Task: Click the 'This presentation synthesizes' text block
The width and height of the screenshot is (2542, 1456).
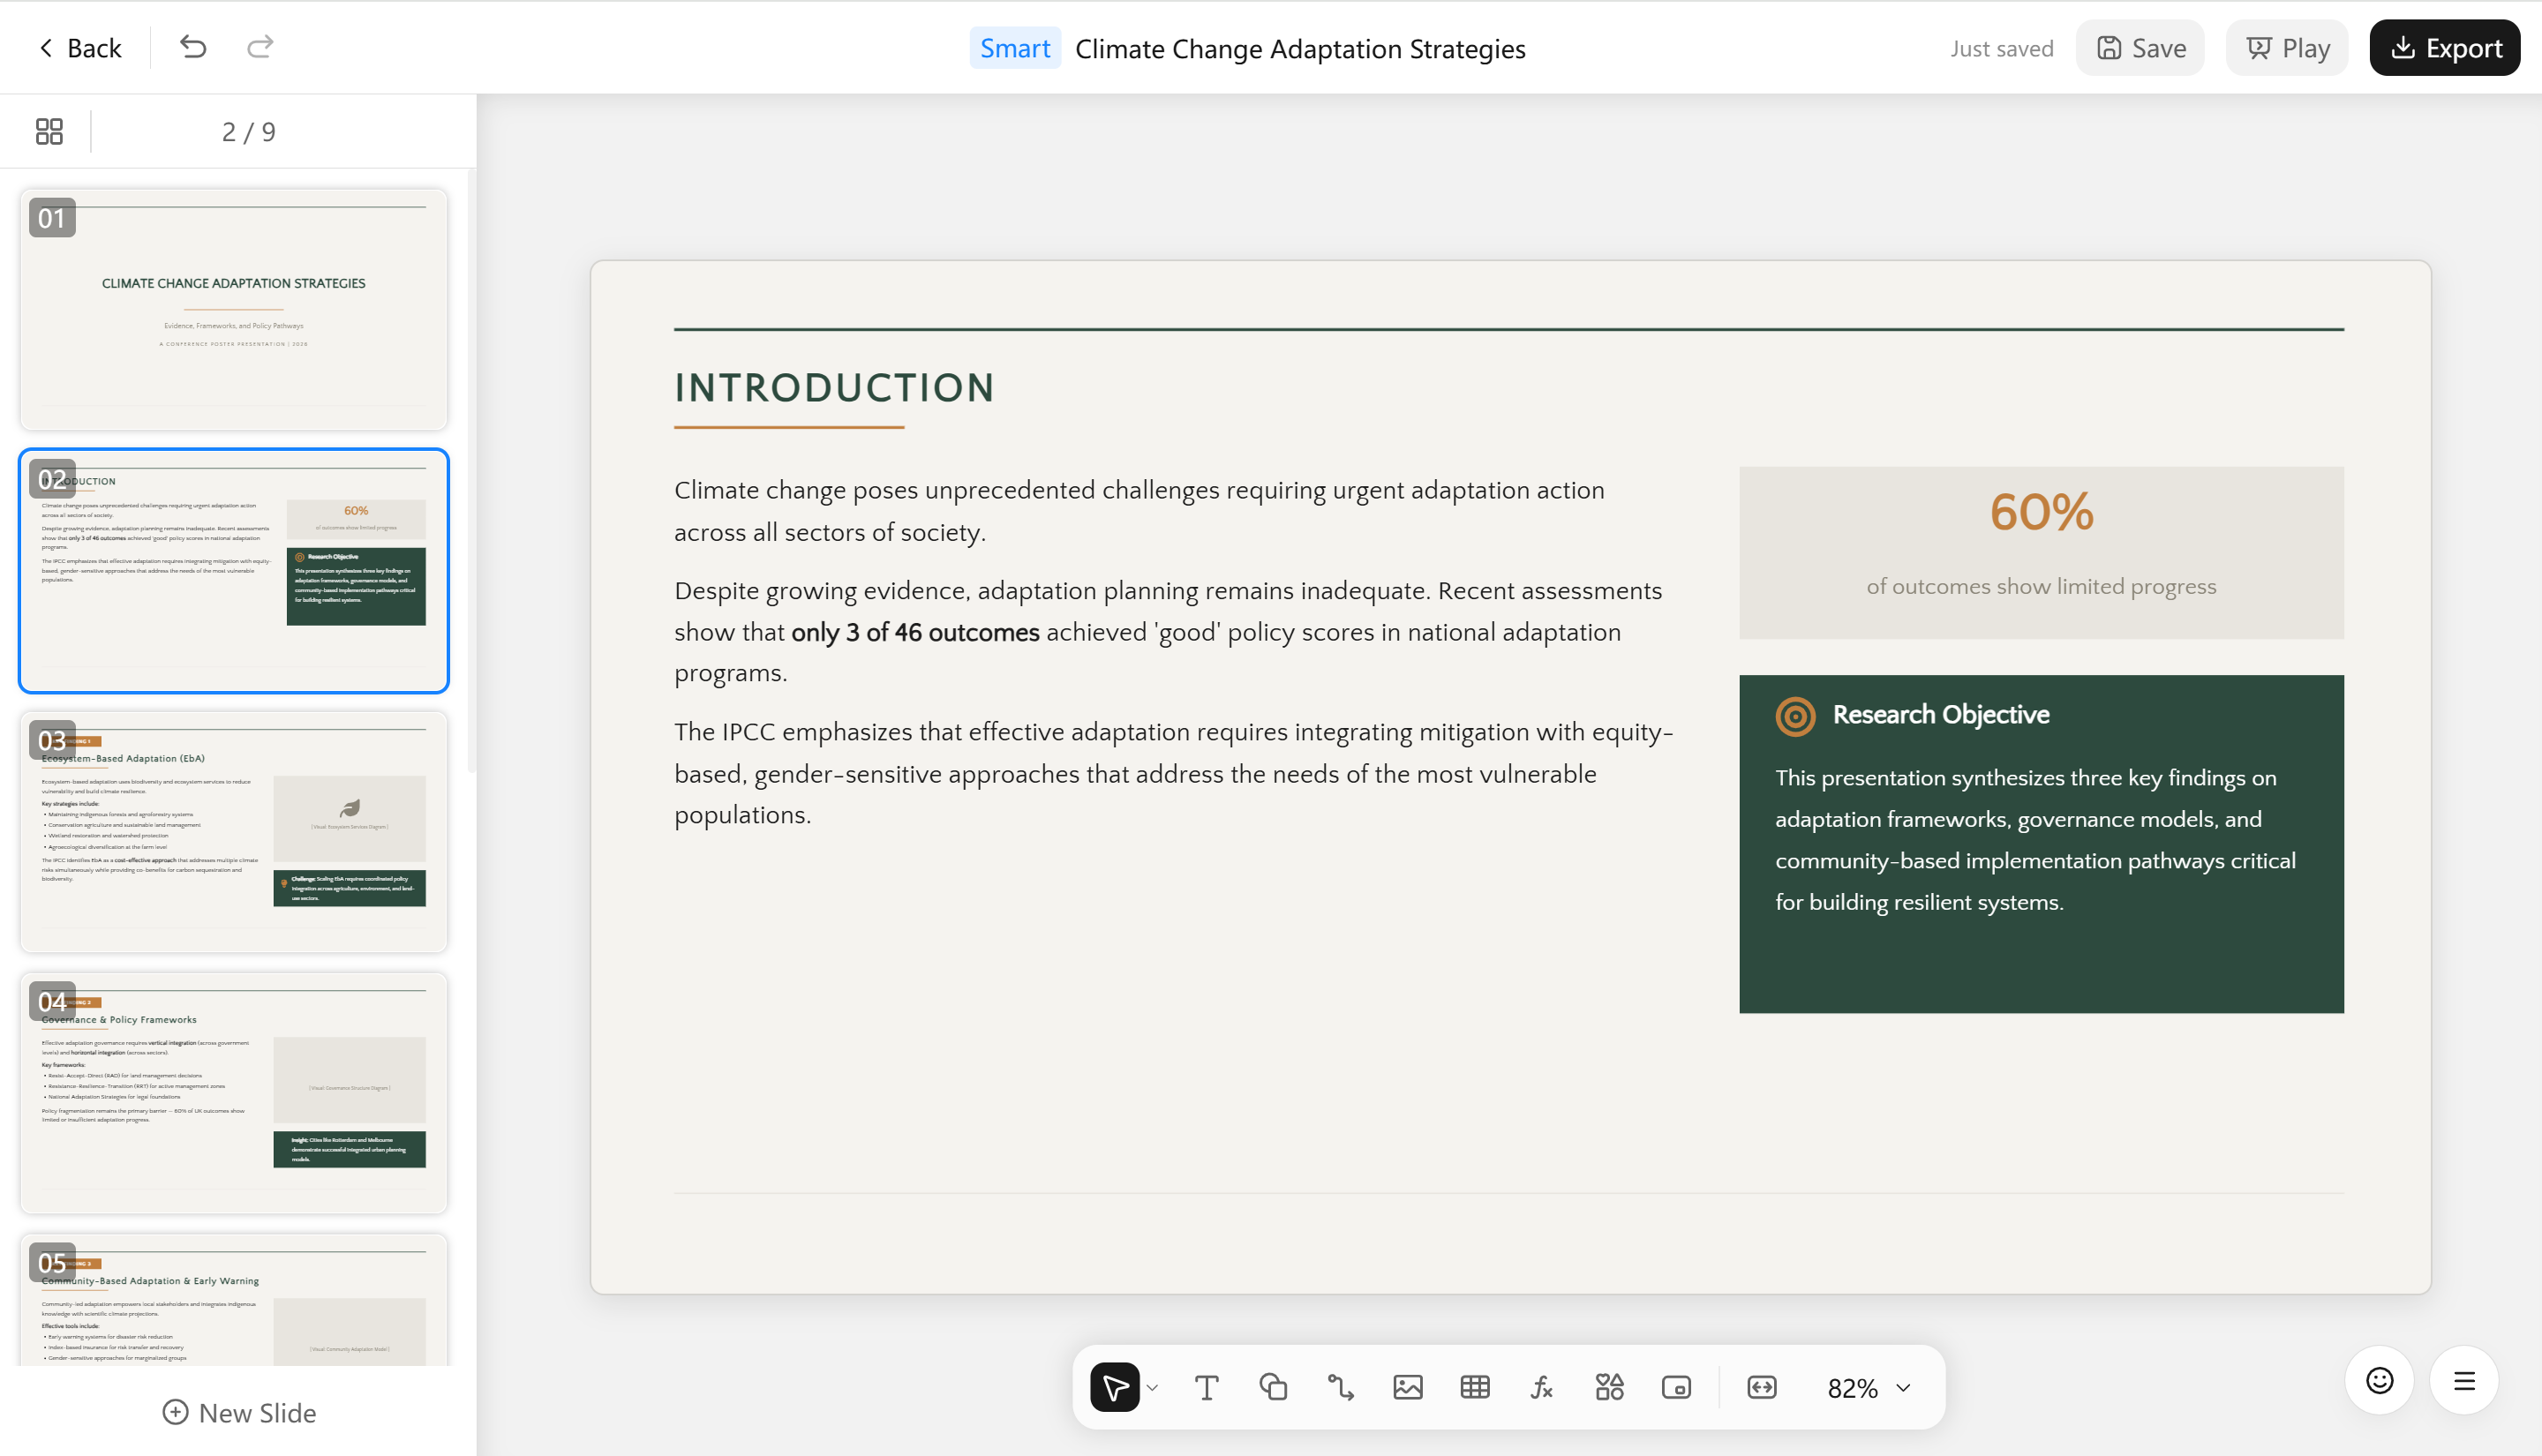Action: coord(2036,840)
